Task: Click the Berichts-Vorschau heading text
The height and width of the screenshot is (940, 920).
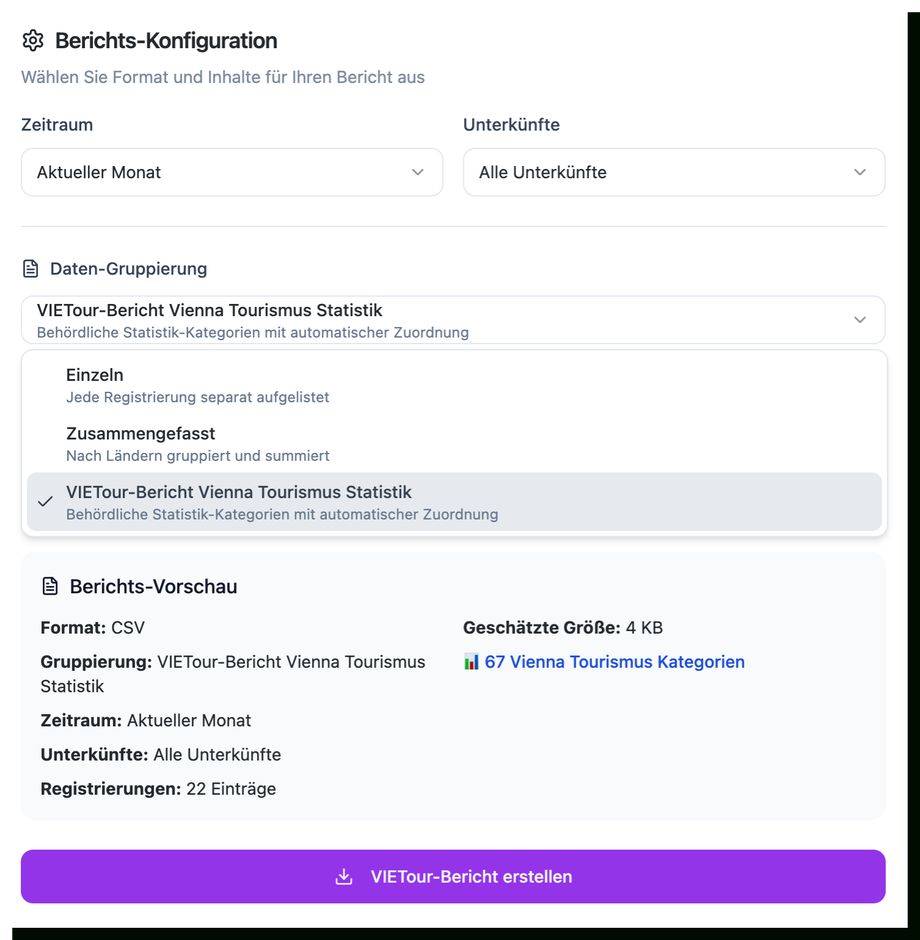Action: coord(153,587)
